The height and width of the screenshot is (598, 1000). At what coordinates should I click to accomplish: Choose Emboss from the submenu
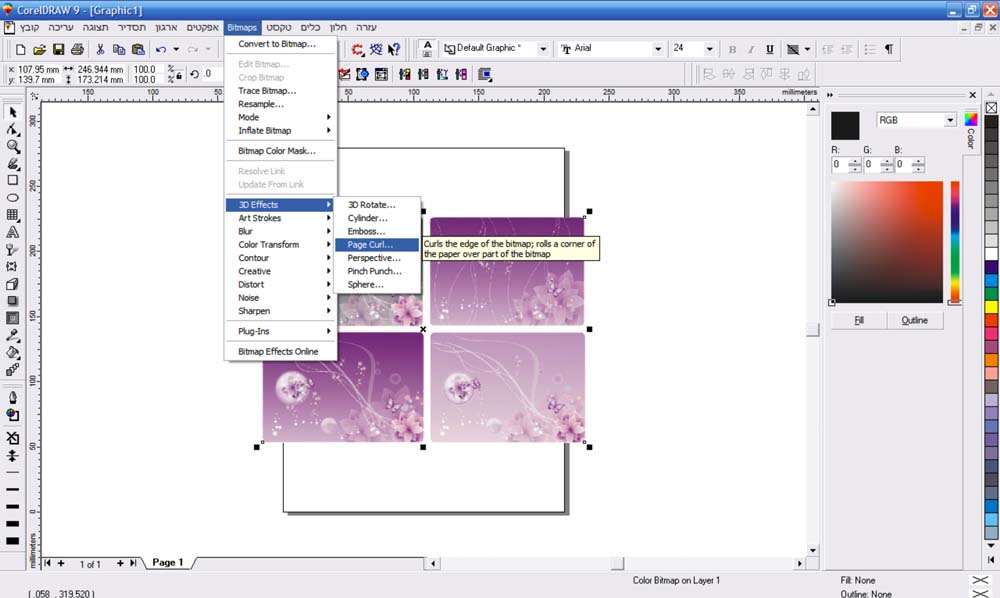pos(377,231)
